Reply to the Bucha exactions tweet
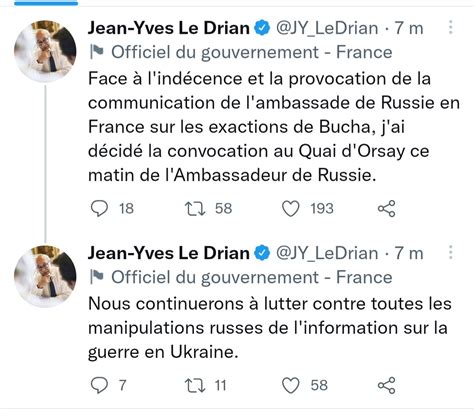The height and width of the screenshot is (411, 474). [x=99, y=209]
